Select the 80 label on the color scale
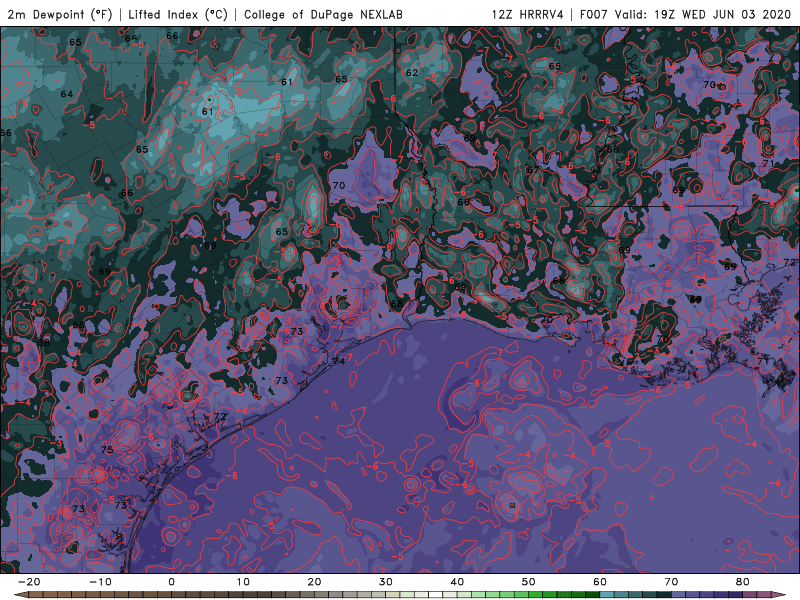Image resolution: width=800 pixels, height=600 pixels. click(x=743, y=582)
